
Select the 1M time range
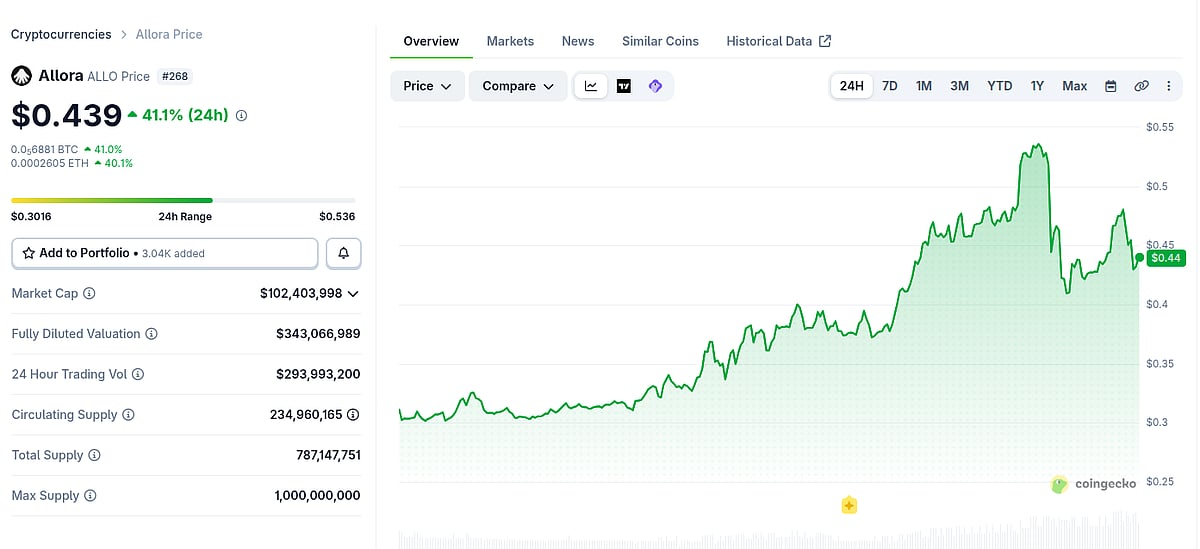tap(924, 86)
